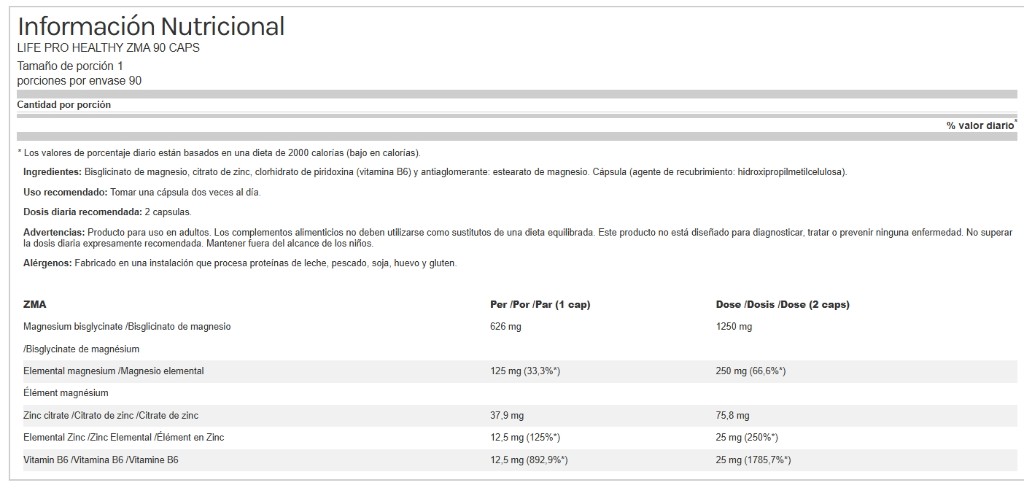This screenshot has height=488, width=1024.
Task: Click the '75,8 mg' value
Action: (733, 415)
